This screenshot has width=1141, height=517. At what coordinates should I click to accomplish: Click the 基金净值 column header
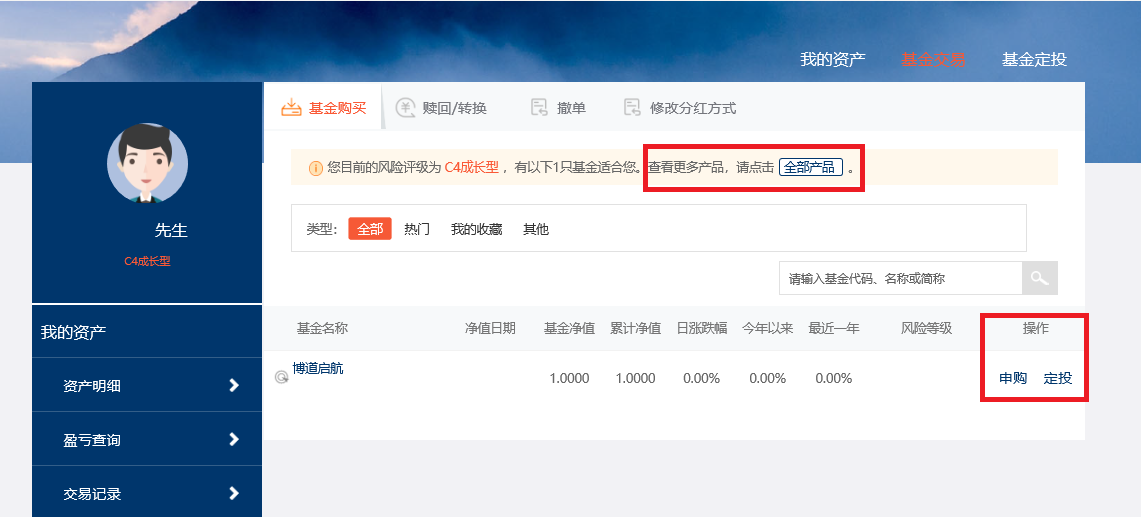[570, 328]
